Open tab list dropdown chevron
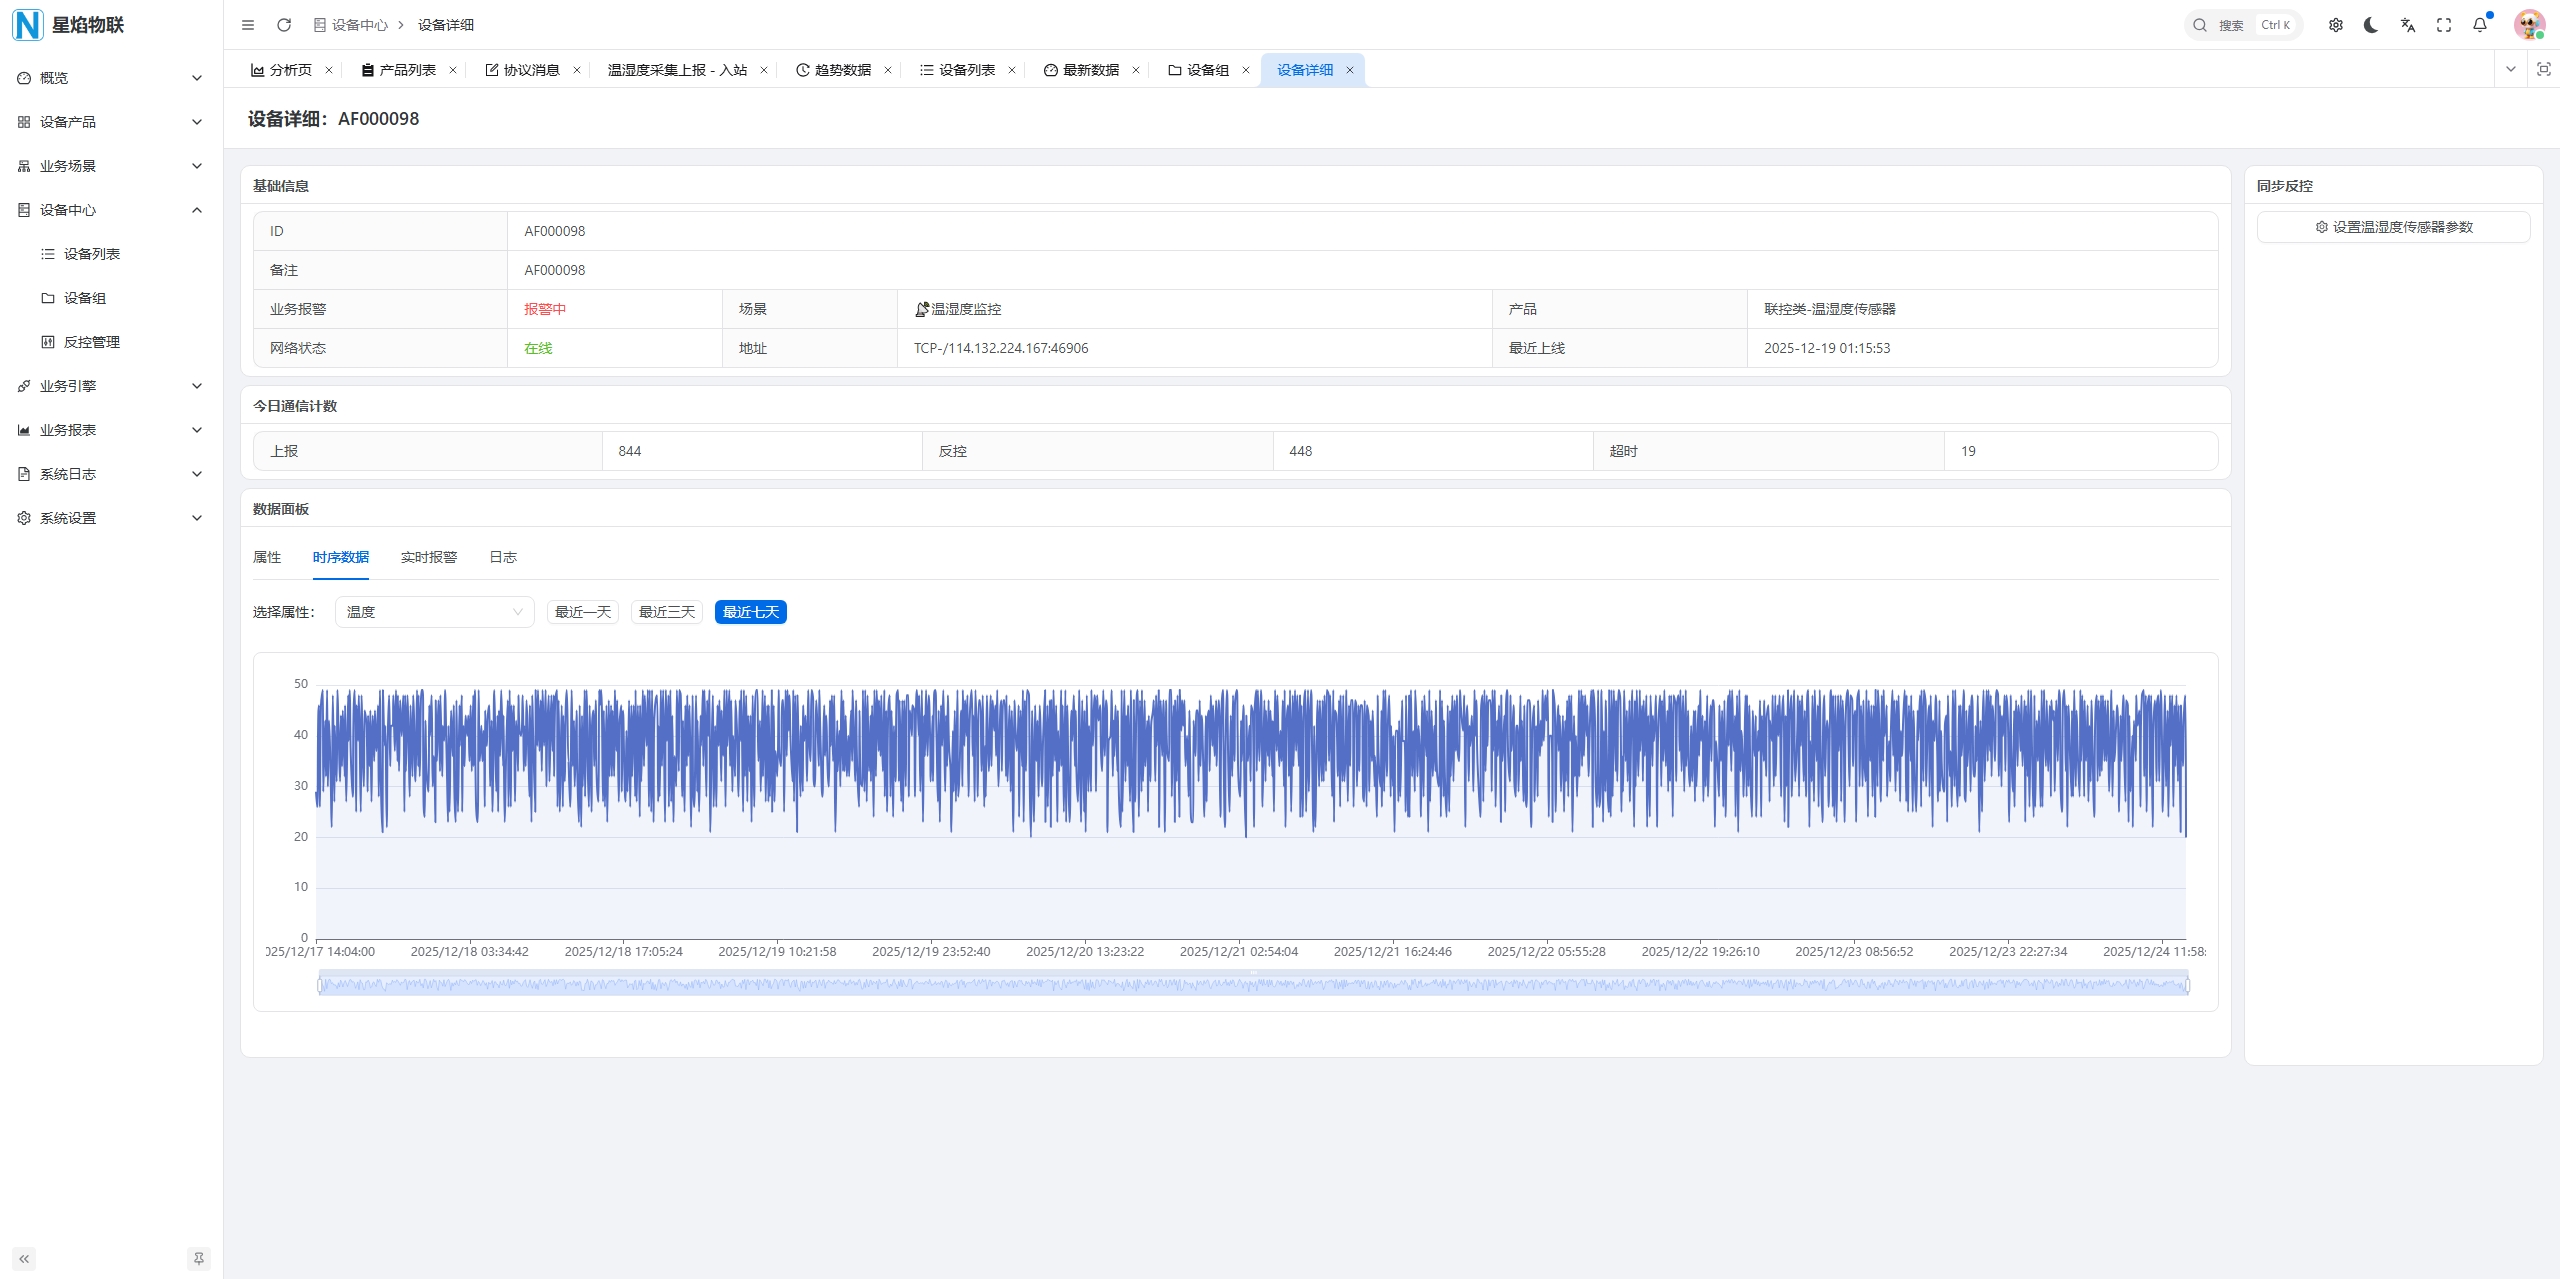The width and height of the screenshot is (2560, 1279). pyautogui.click(x=2510, y=69)
